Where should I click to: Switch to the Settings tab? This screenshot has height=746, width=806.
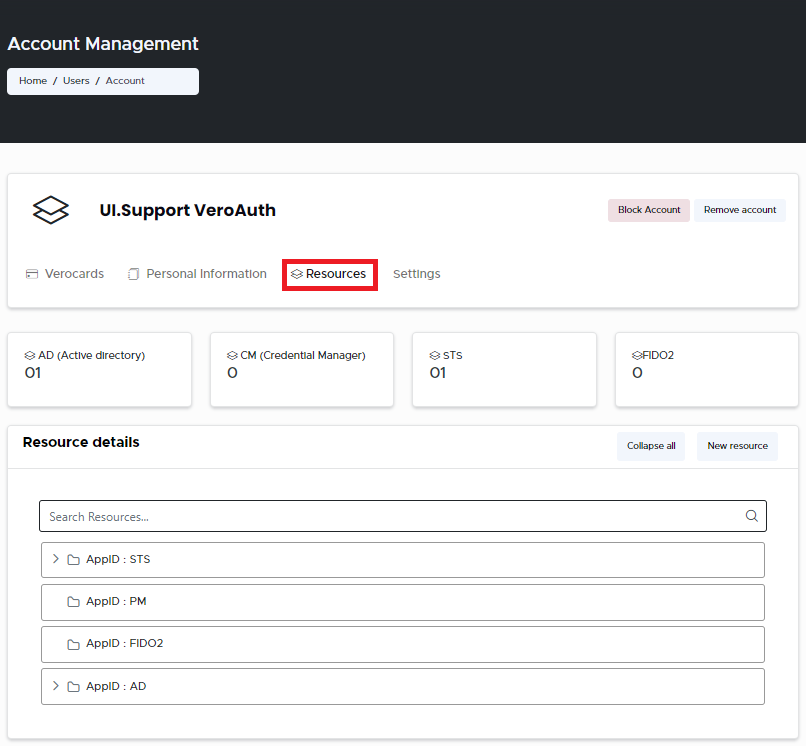click(417, 273)
